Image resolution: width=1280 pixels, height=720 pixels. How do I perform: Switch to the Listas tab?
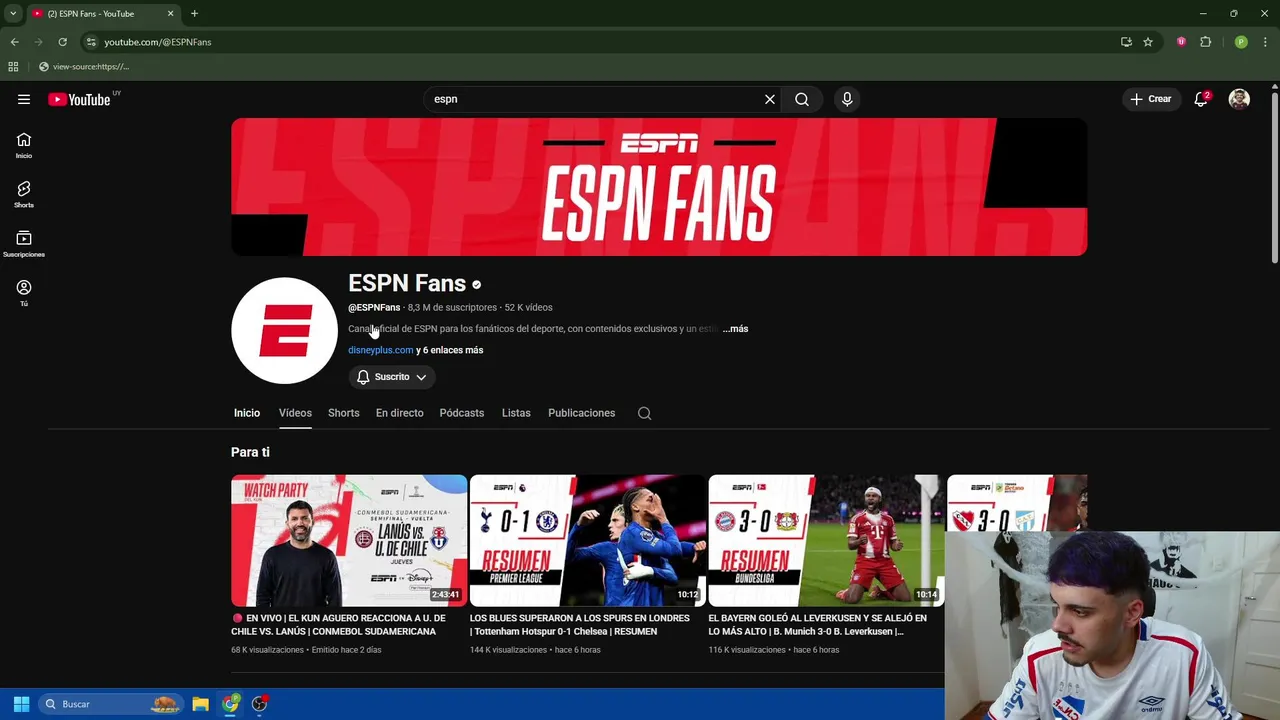[516, 413]
